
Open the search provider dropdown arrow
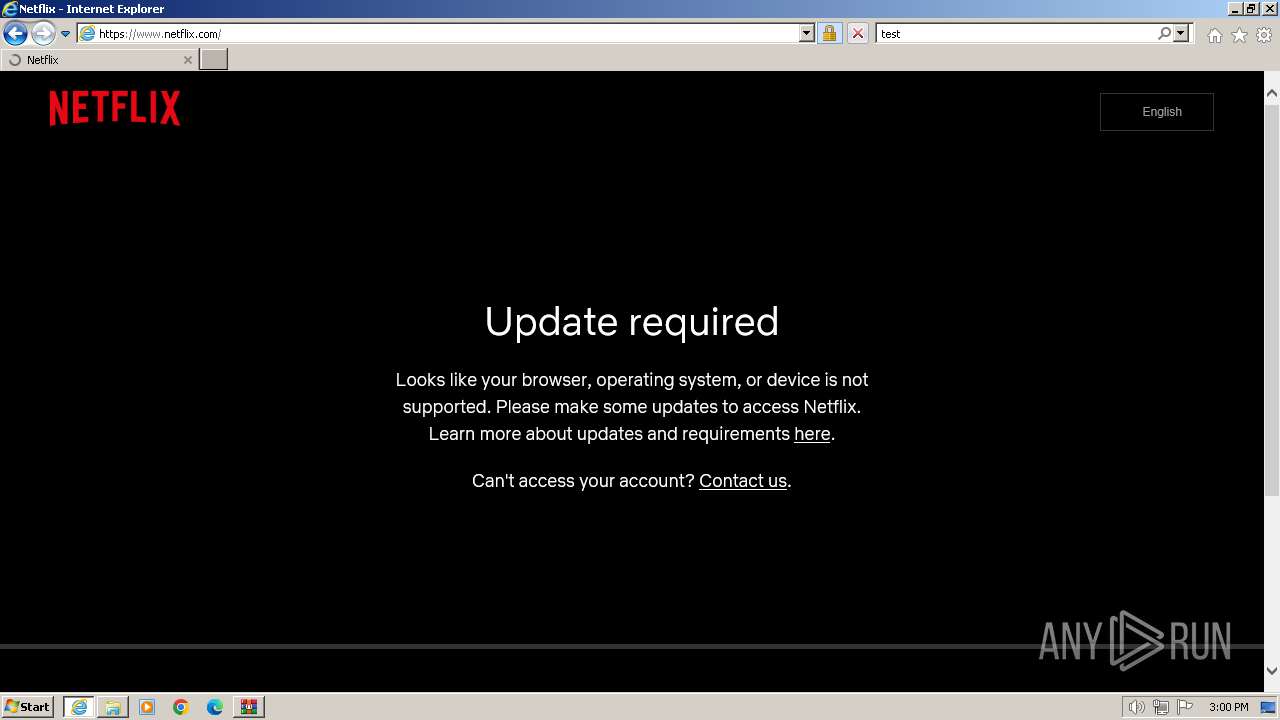(x=1181, y=34)
